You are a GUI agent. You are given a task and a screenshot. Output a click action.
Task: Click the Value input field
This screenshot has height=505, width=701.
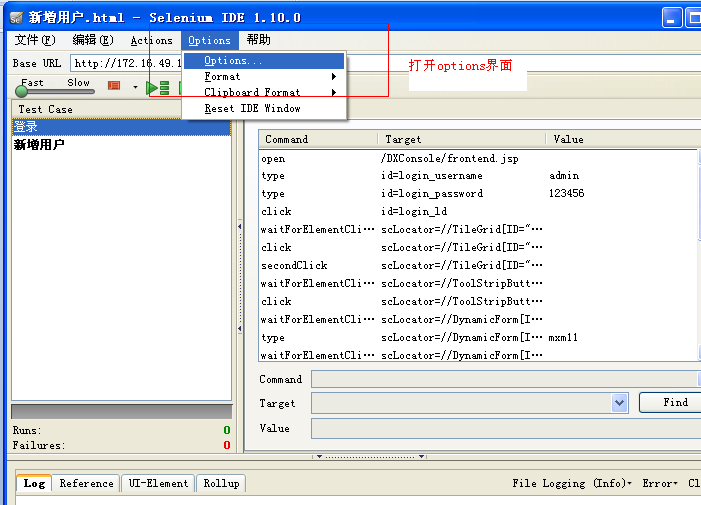[x=505, y=429]
